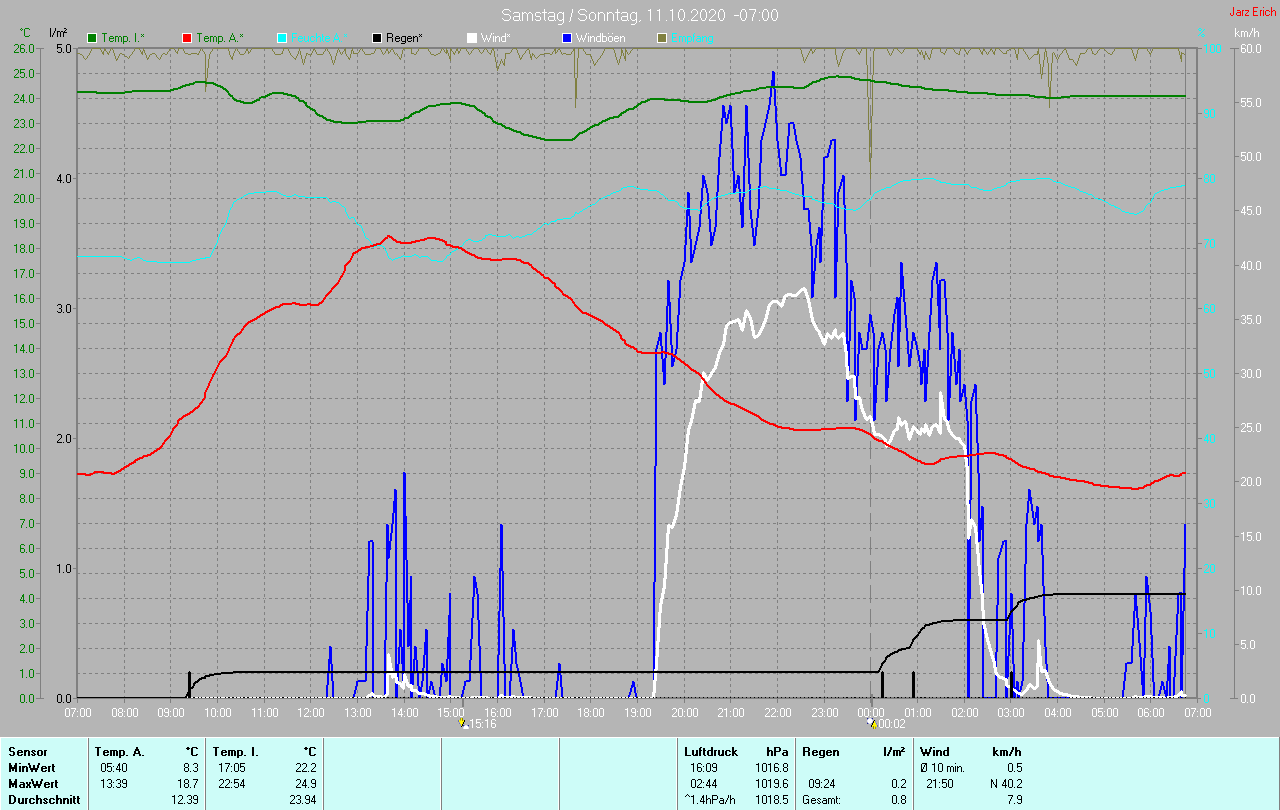Image resolution: width=1280 pixels, height=810 pixels.
Task: Click the outdoor maximum value '18.7'
Action: point(188,784)
